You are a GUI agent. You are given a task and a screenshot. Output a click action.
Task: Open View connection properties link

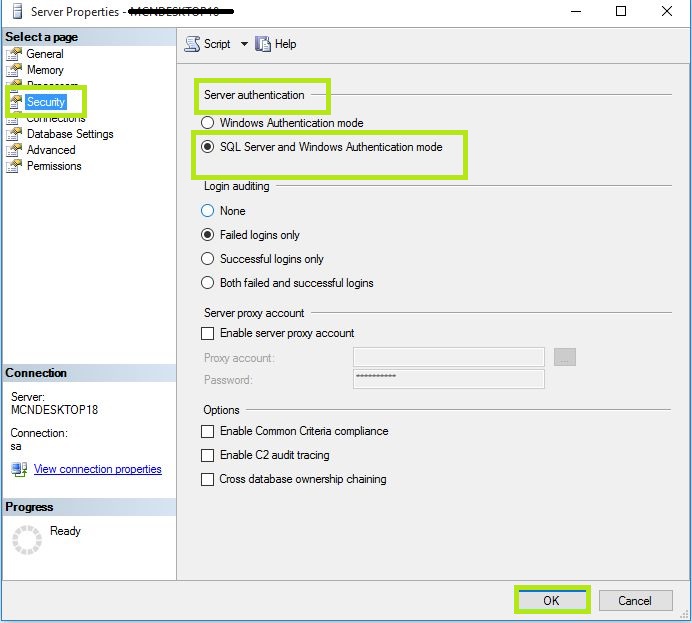pyautogui.click(x=98, y=469)
